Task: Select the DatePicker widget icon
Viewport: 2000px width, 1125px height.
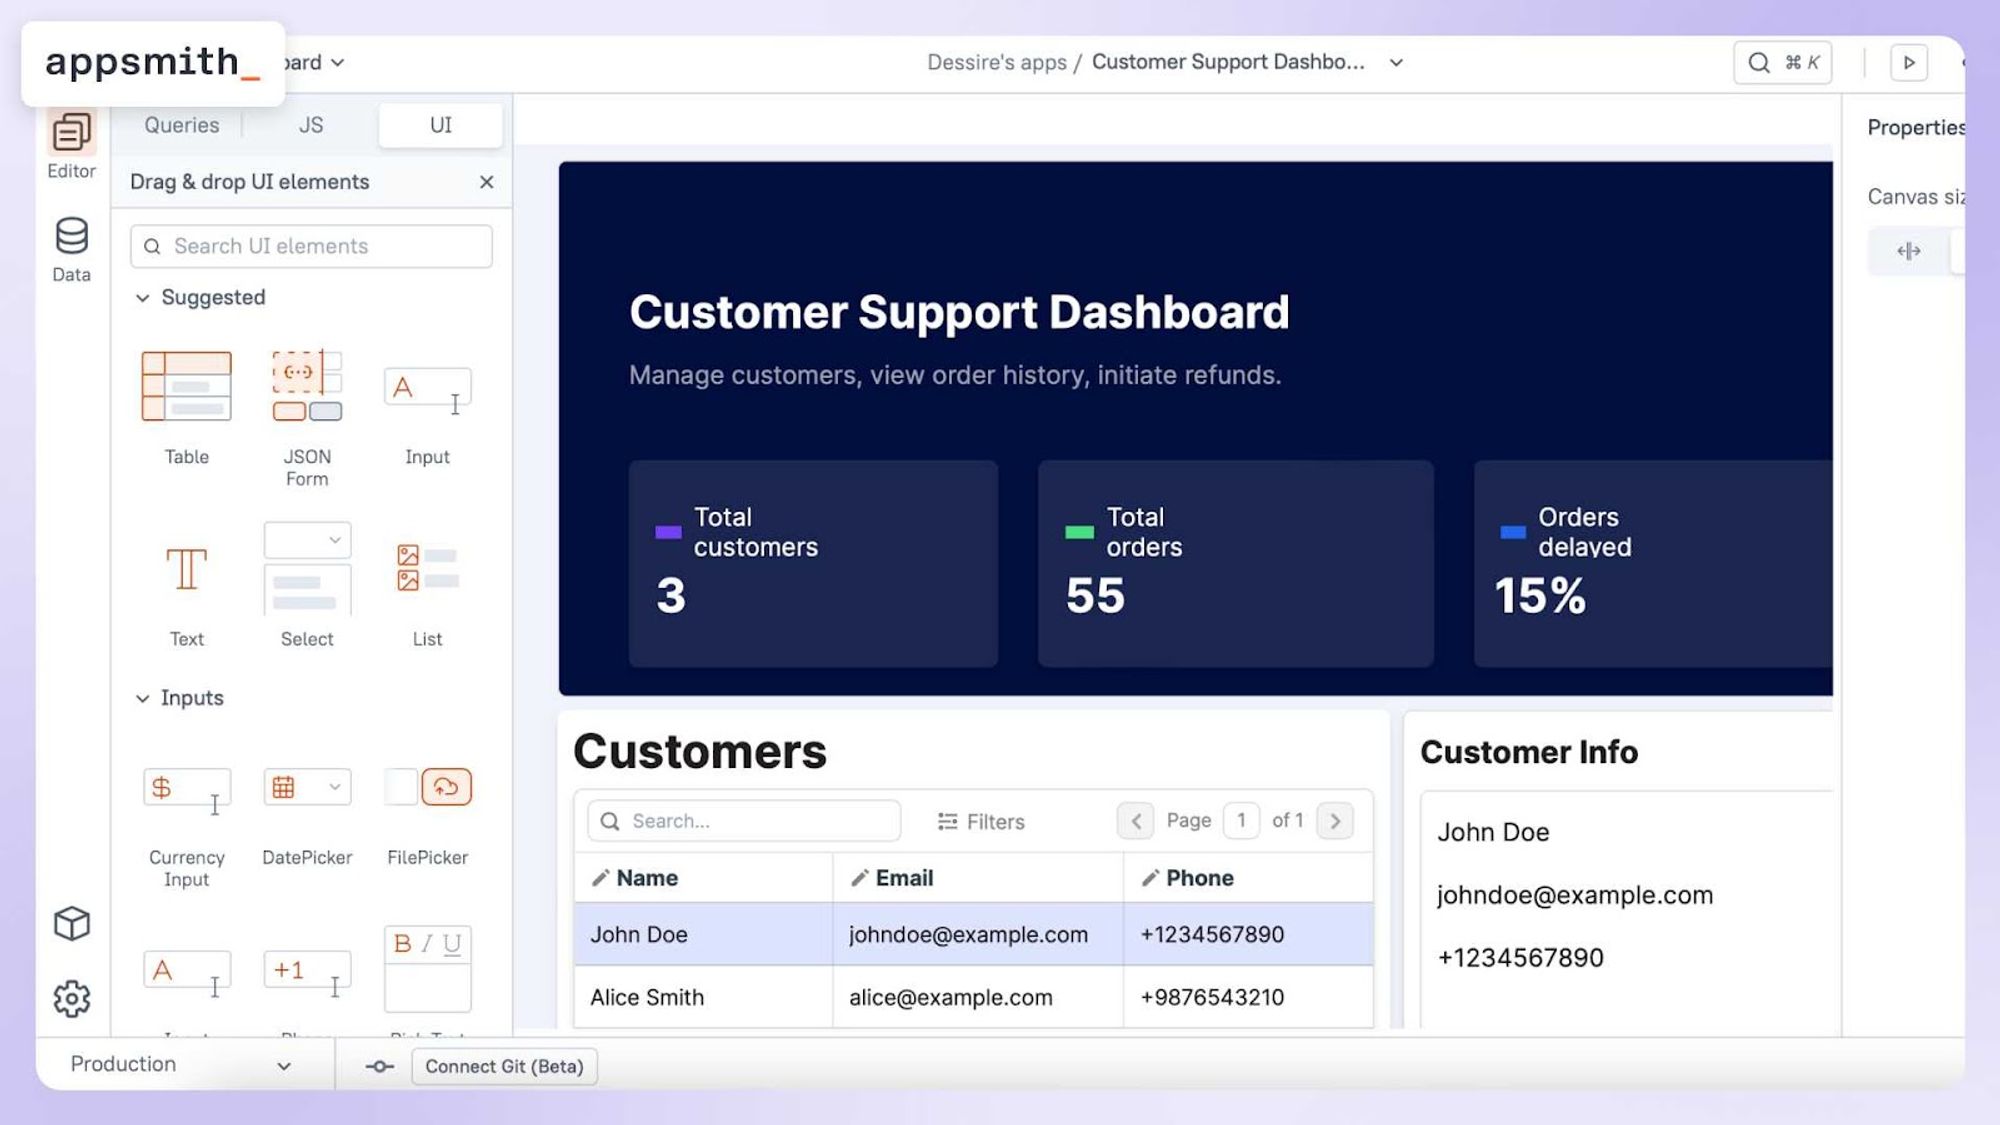Action: 306,788
